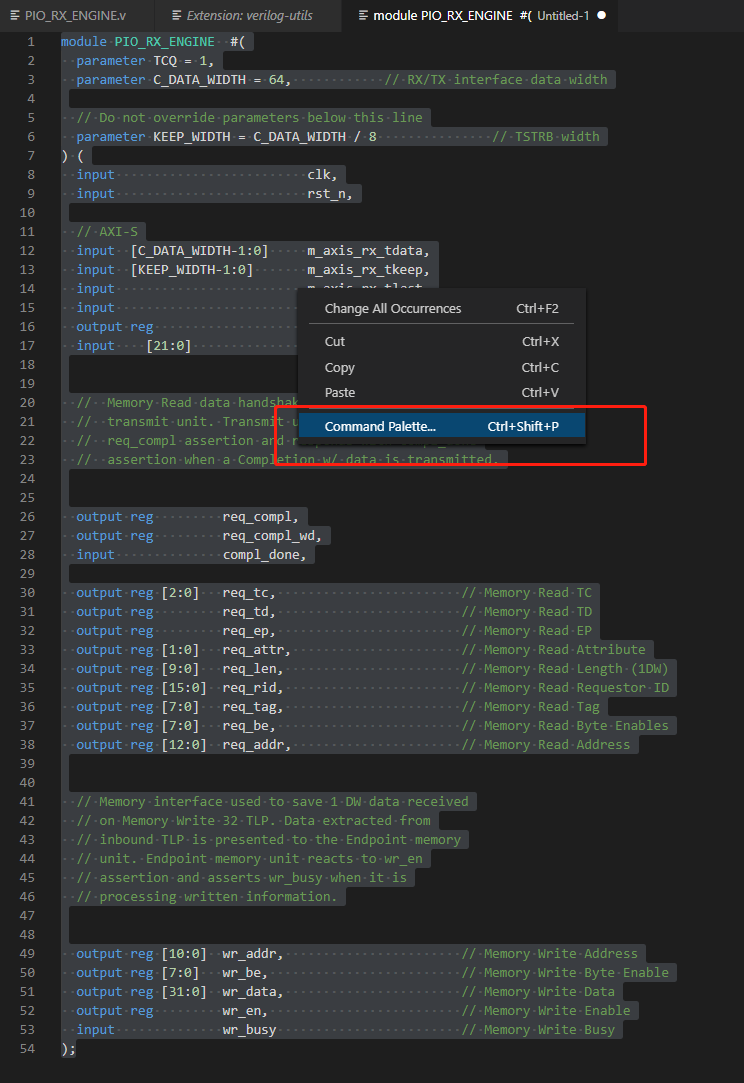Click 'TCQ' parameter on line 2

(x=164, y=61)
